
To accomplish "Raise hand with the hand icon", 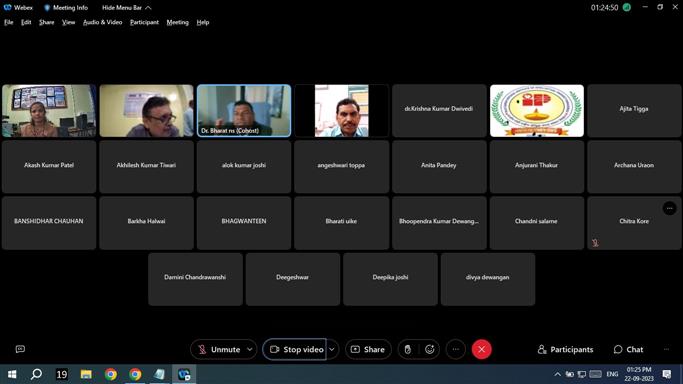I will tap(408, 349).
